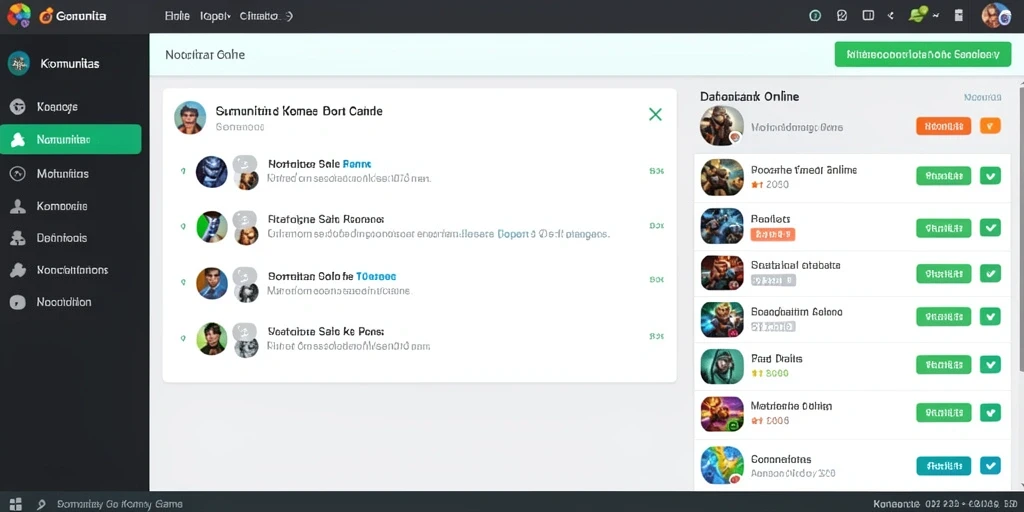
Task: Open the lopel menu in top bar
Action: 215,16
